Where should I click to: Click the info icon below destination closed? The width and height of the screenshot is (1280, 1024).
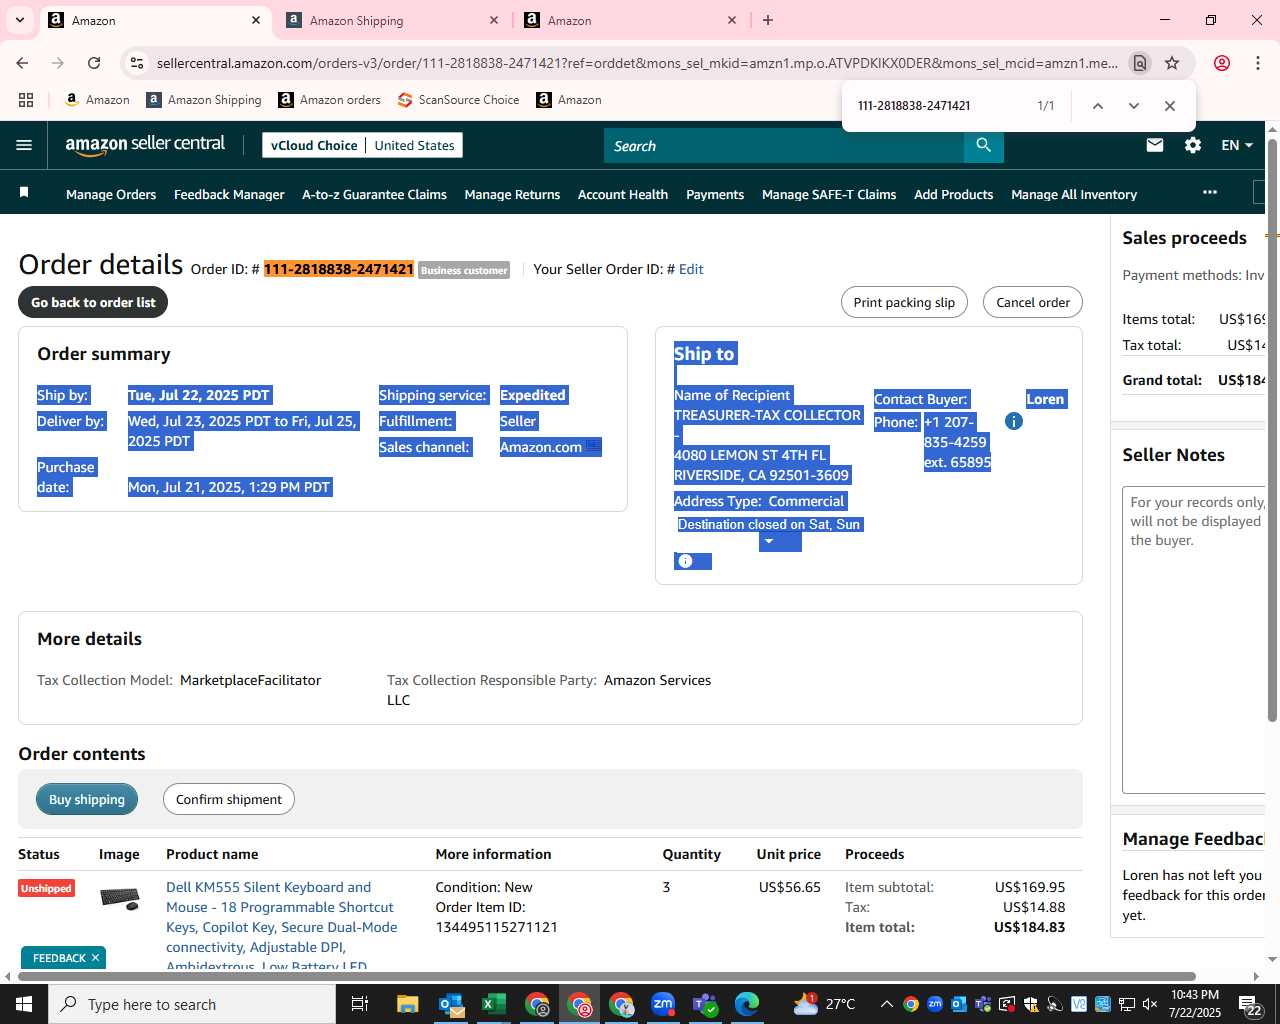tap(685, 561)
